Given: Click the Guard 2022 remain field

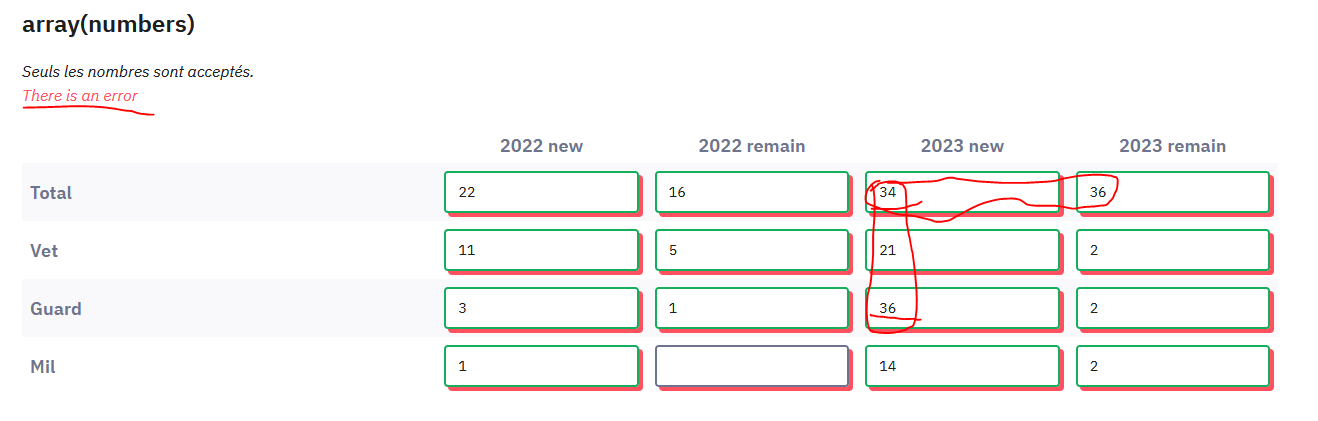Looking at the screenshot, I should (752, 308).
